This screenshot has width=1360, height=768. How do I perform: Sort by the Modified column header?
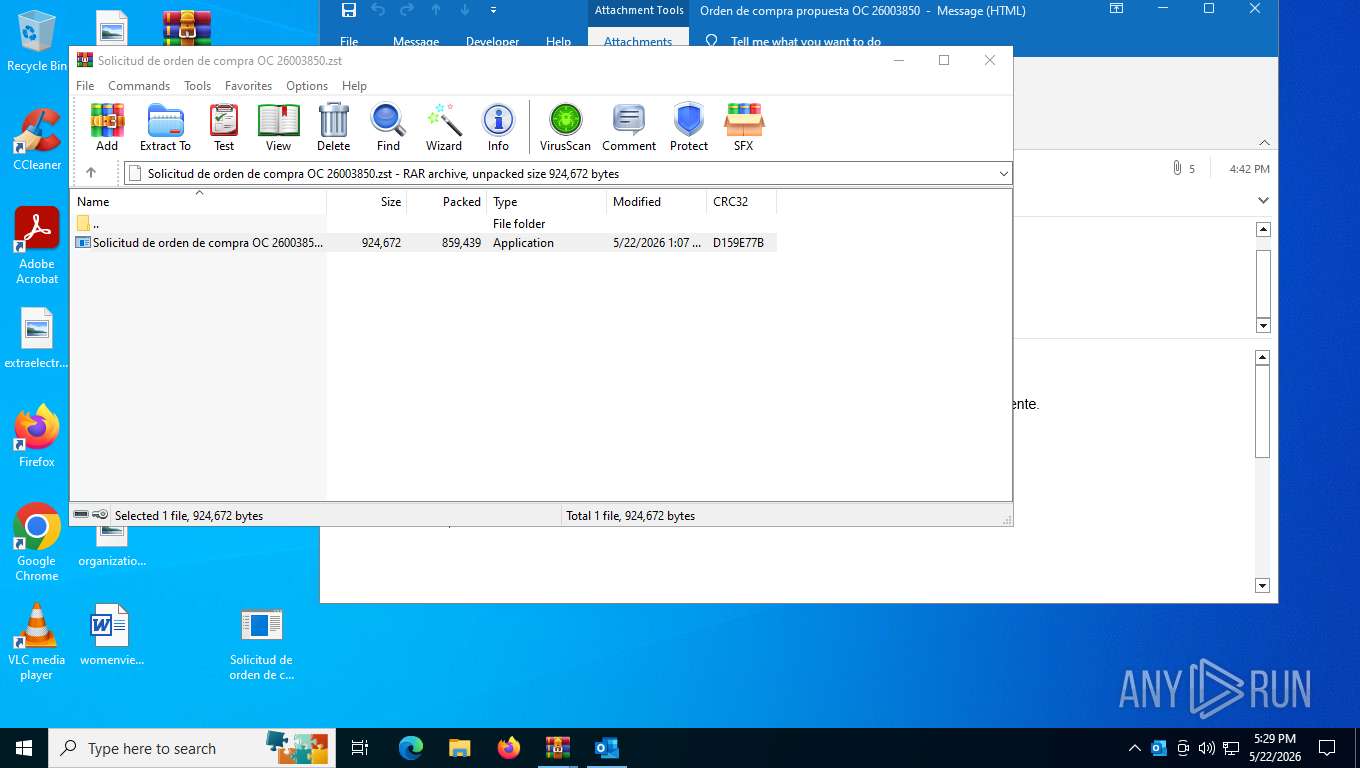[656, 201]
